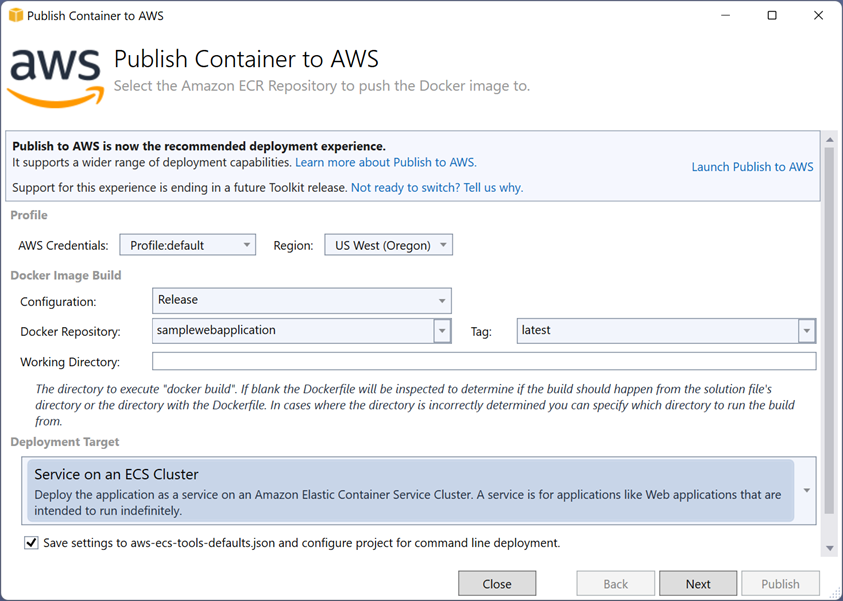This screenshot has width=843, height=601.
Task: Click the scrollbar up arrow
Action: tap(830, 140)
